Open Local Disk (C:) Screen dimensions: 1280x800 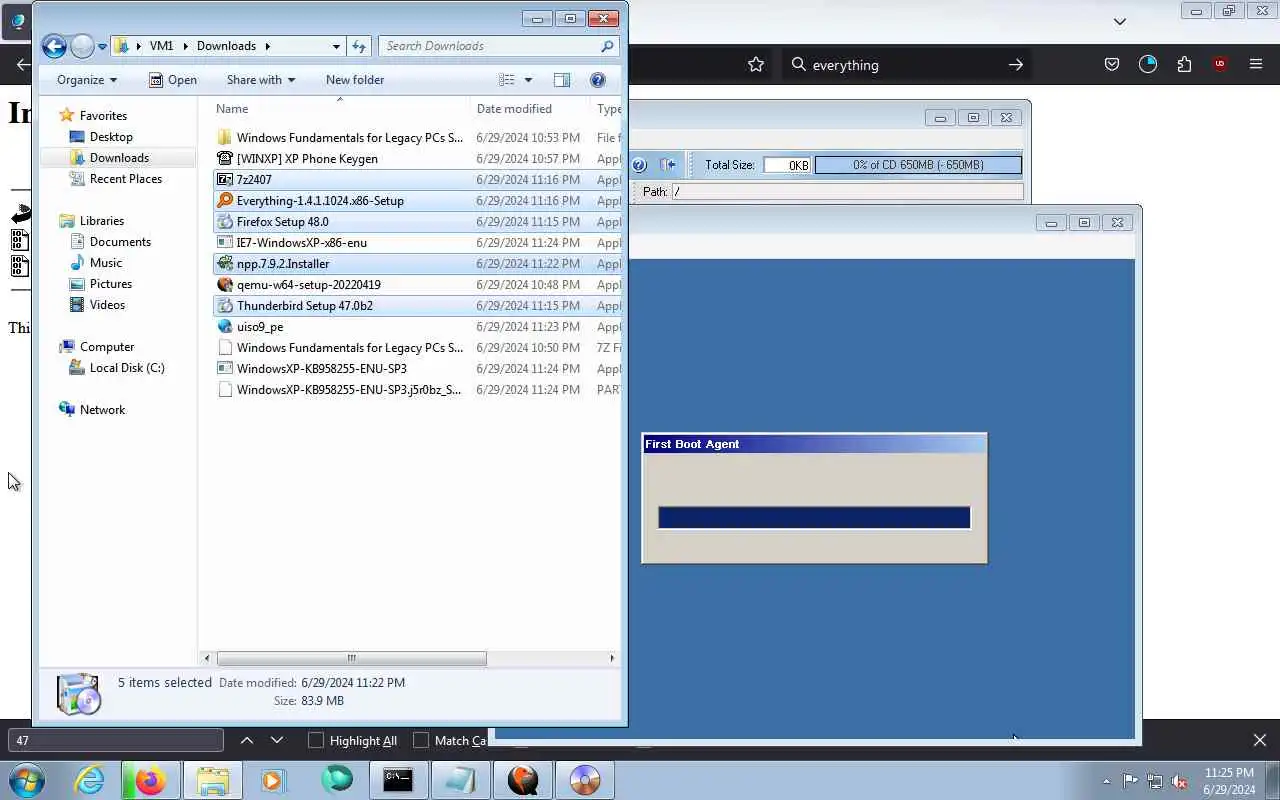coord(127,368)
